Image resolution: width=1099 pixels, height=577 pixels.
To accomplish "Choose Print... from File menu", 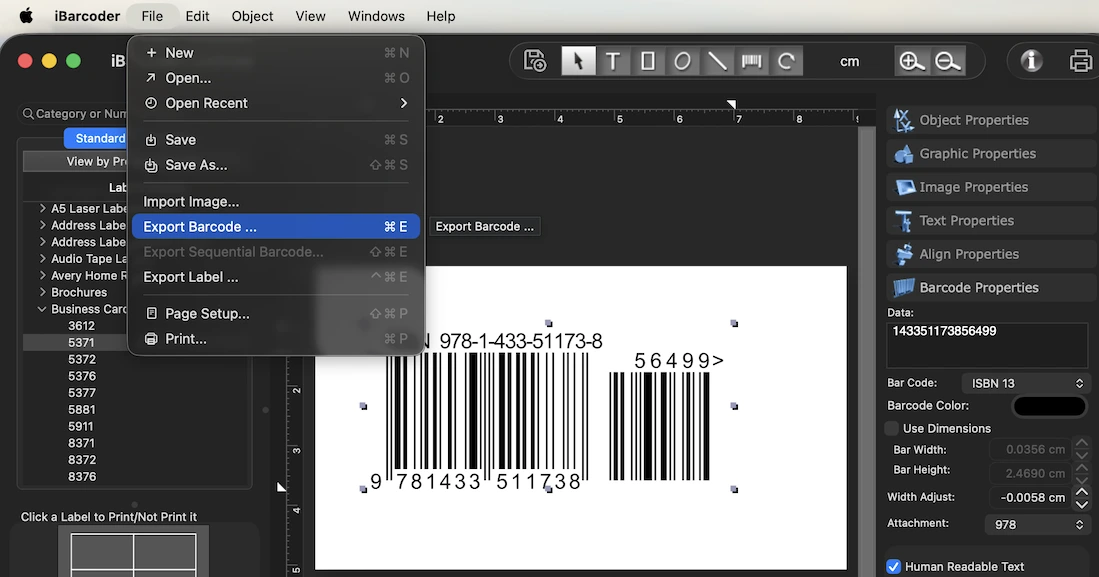I will pos(275,339).
